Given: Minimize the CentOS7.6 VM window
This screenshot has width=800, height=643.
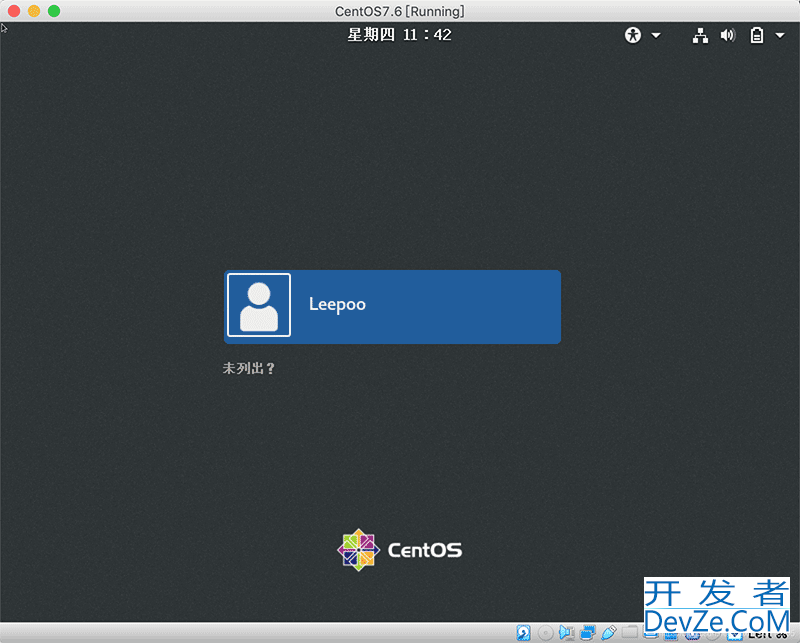Looking at the screenshot, I should point(34,11).
